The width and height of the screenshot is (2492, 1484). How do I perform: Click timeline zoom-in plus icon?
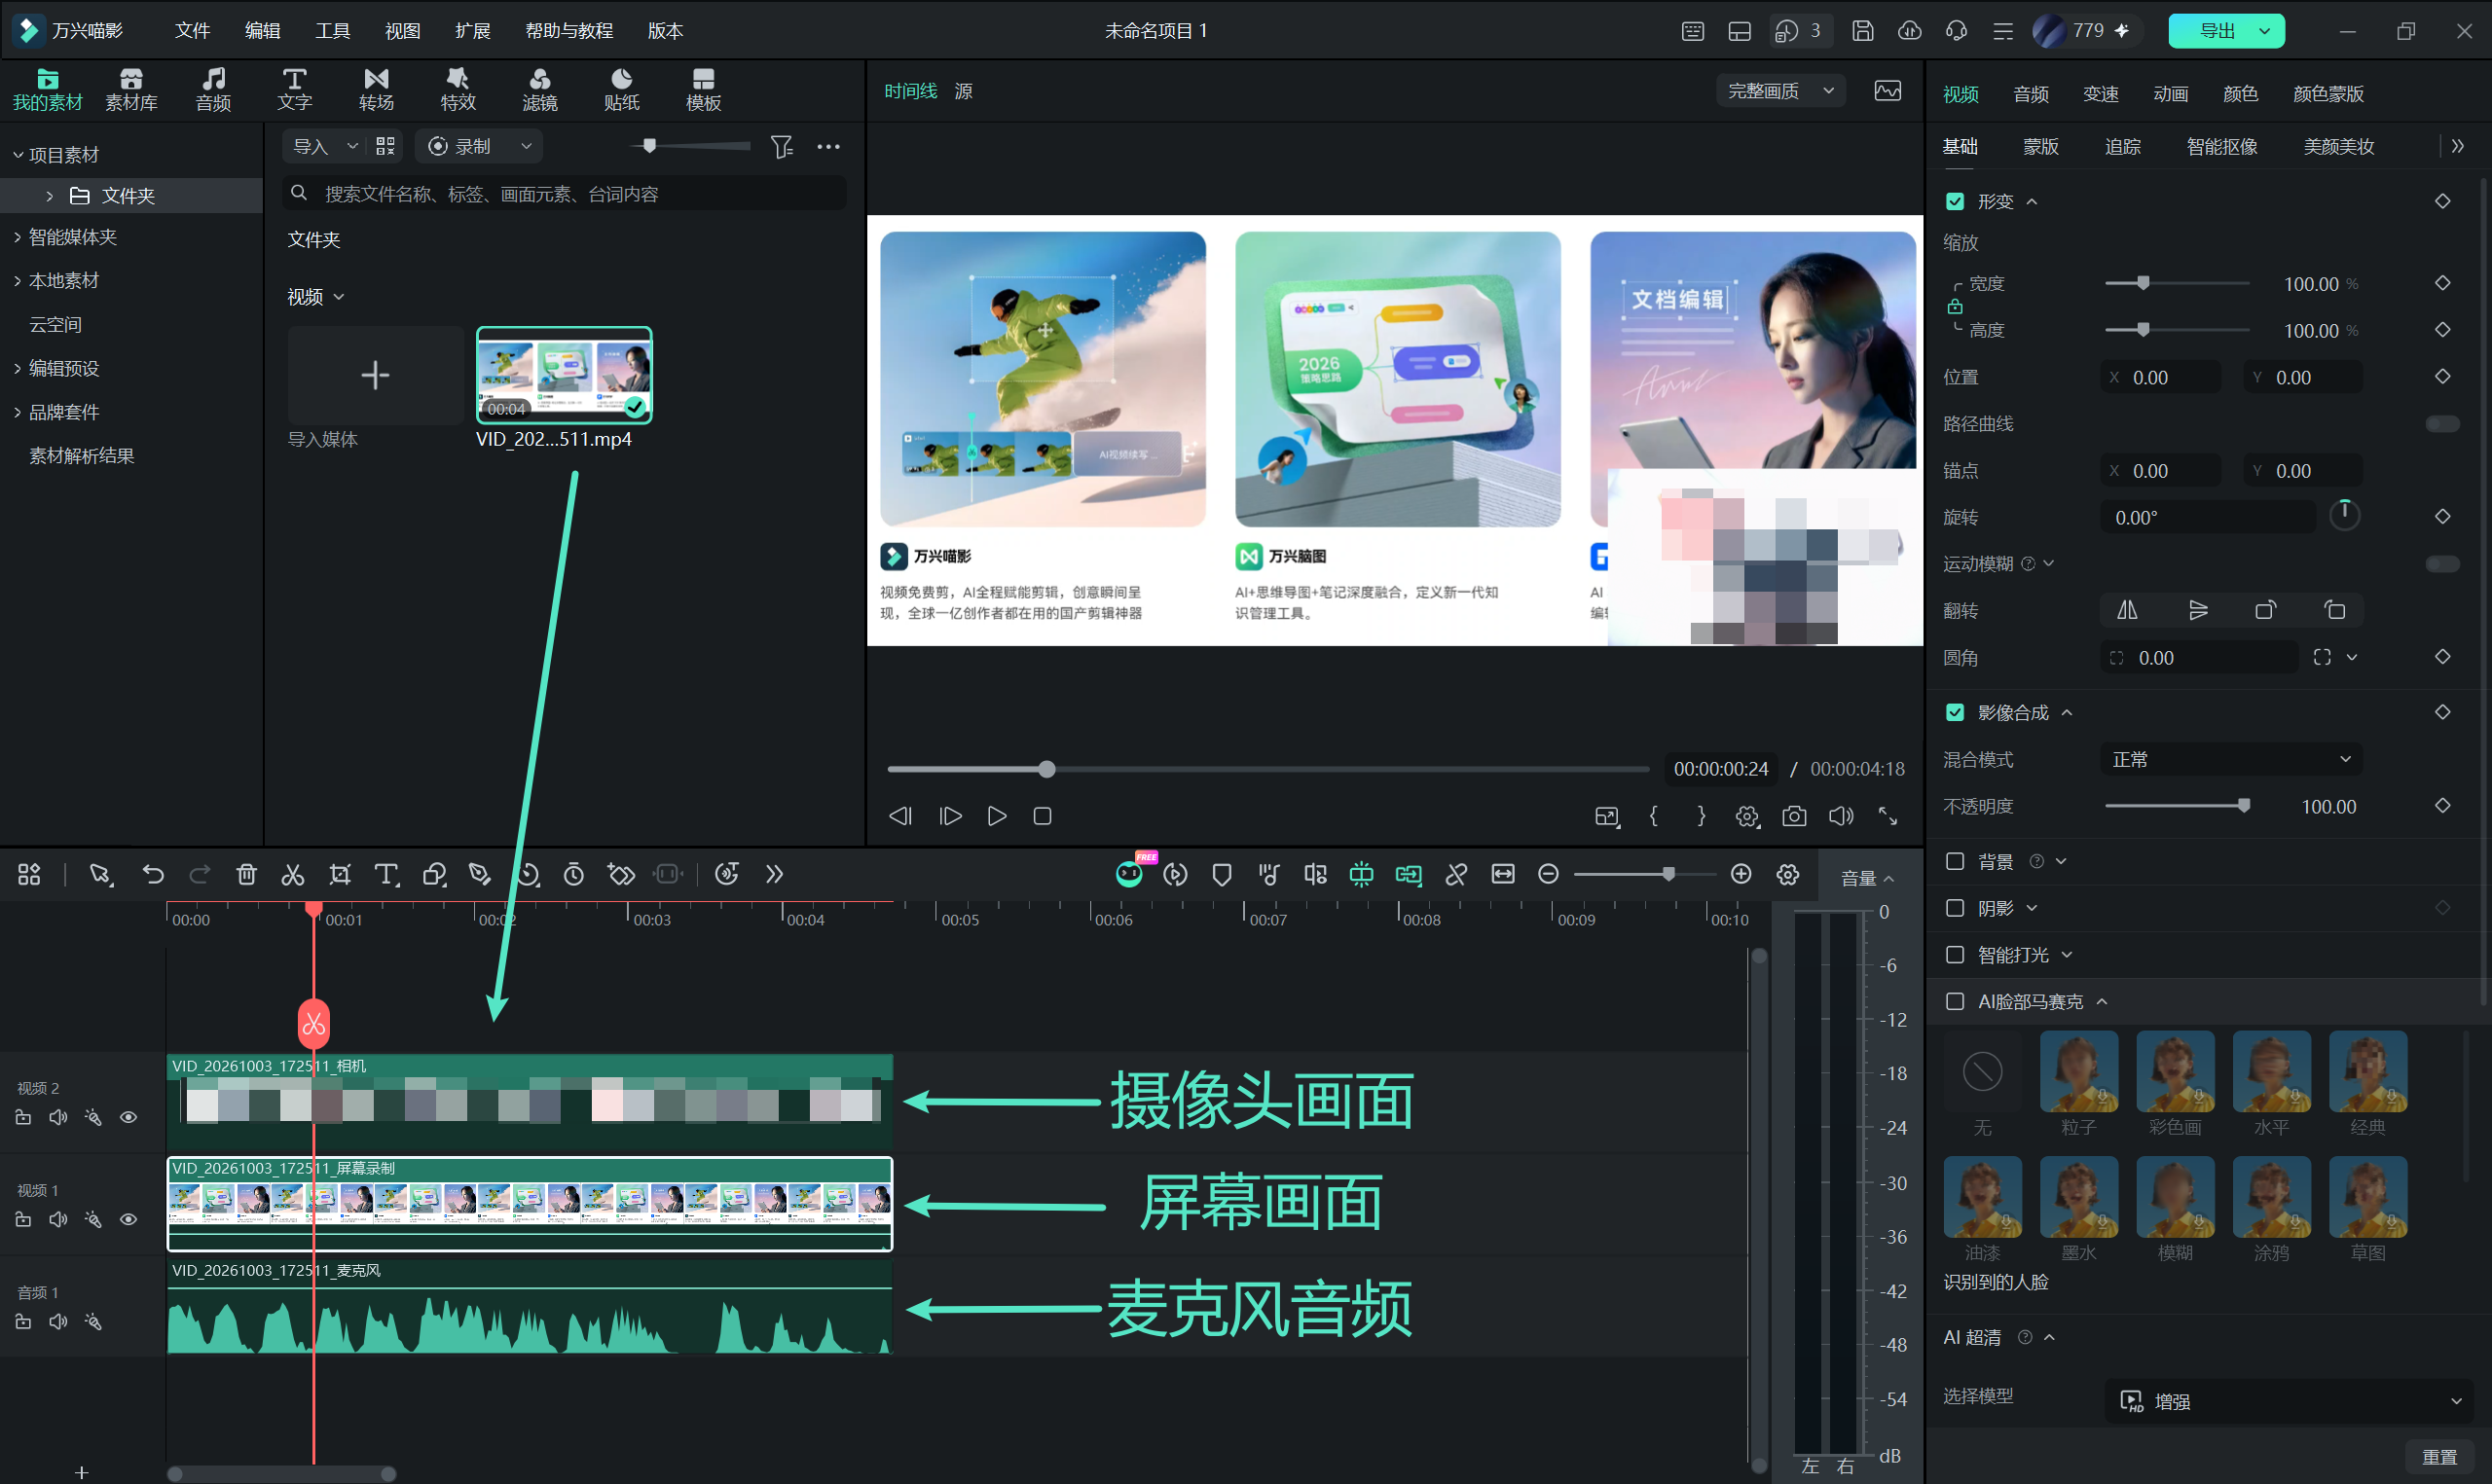coord(1741,875)
